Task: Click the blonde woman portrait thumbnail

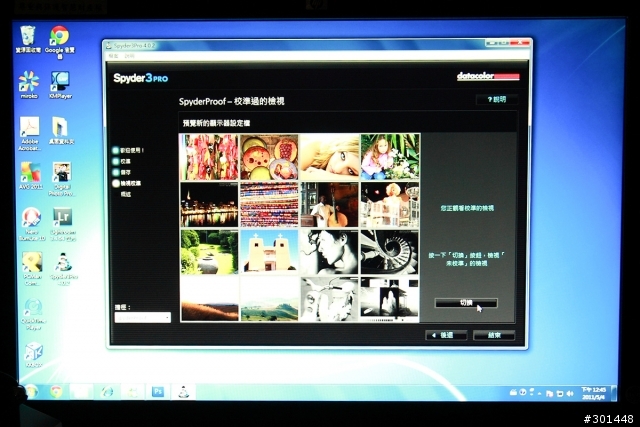Action: (x=329, y=157)
